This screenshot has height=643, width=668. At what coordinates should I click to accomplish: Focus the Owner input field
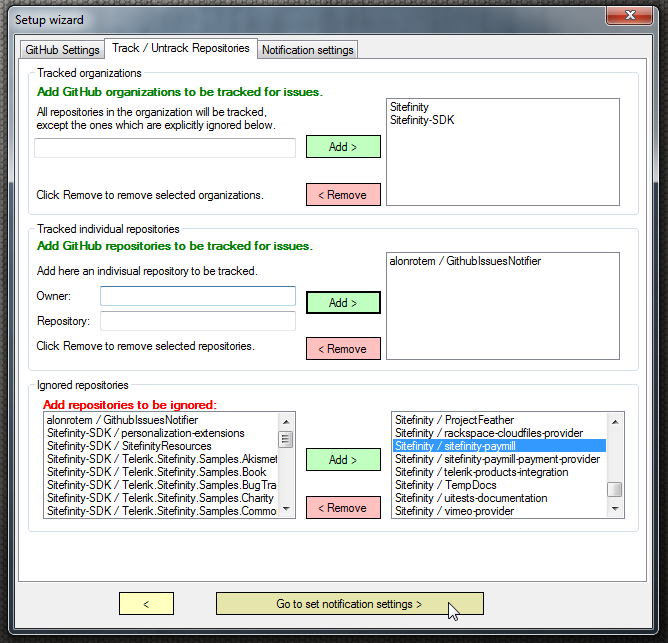198,296
